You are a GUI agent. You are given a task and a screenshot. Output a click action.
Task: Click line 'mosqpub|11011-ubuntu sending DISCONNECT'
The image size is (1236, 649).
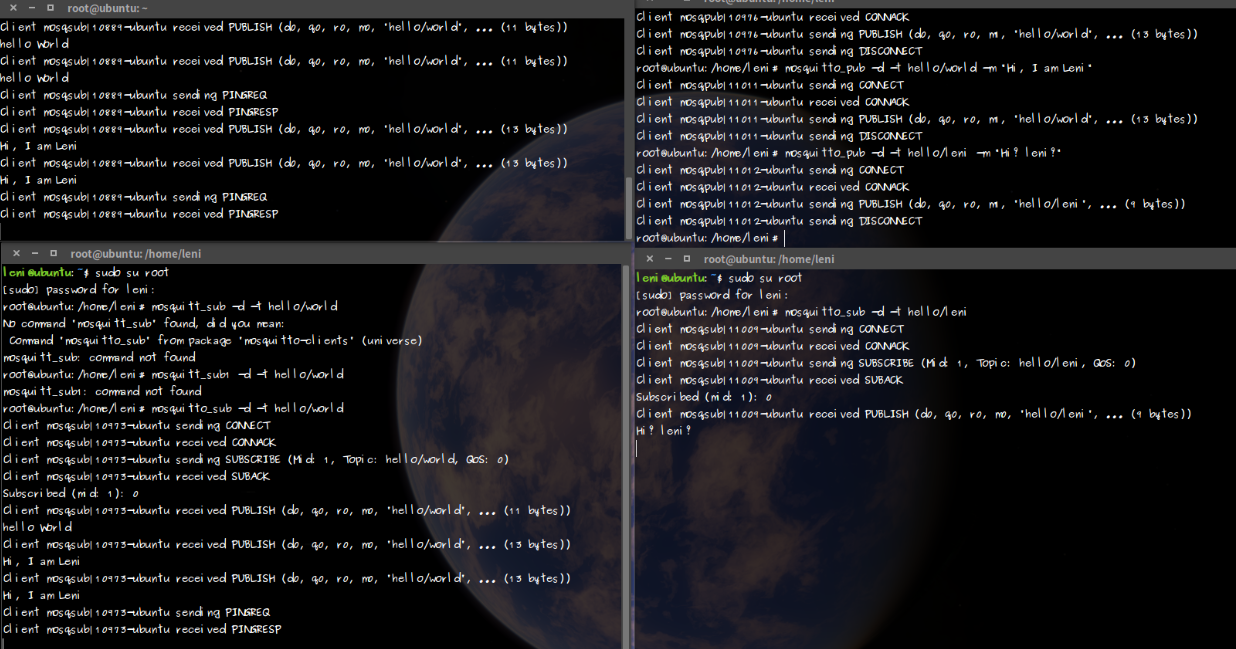(x=779, y=136)
